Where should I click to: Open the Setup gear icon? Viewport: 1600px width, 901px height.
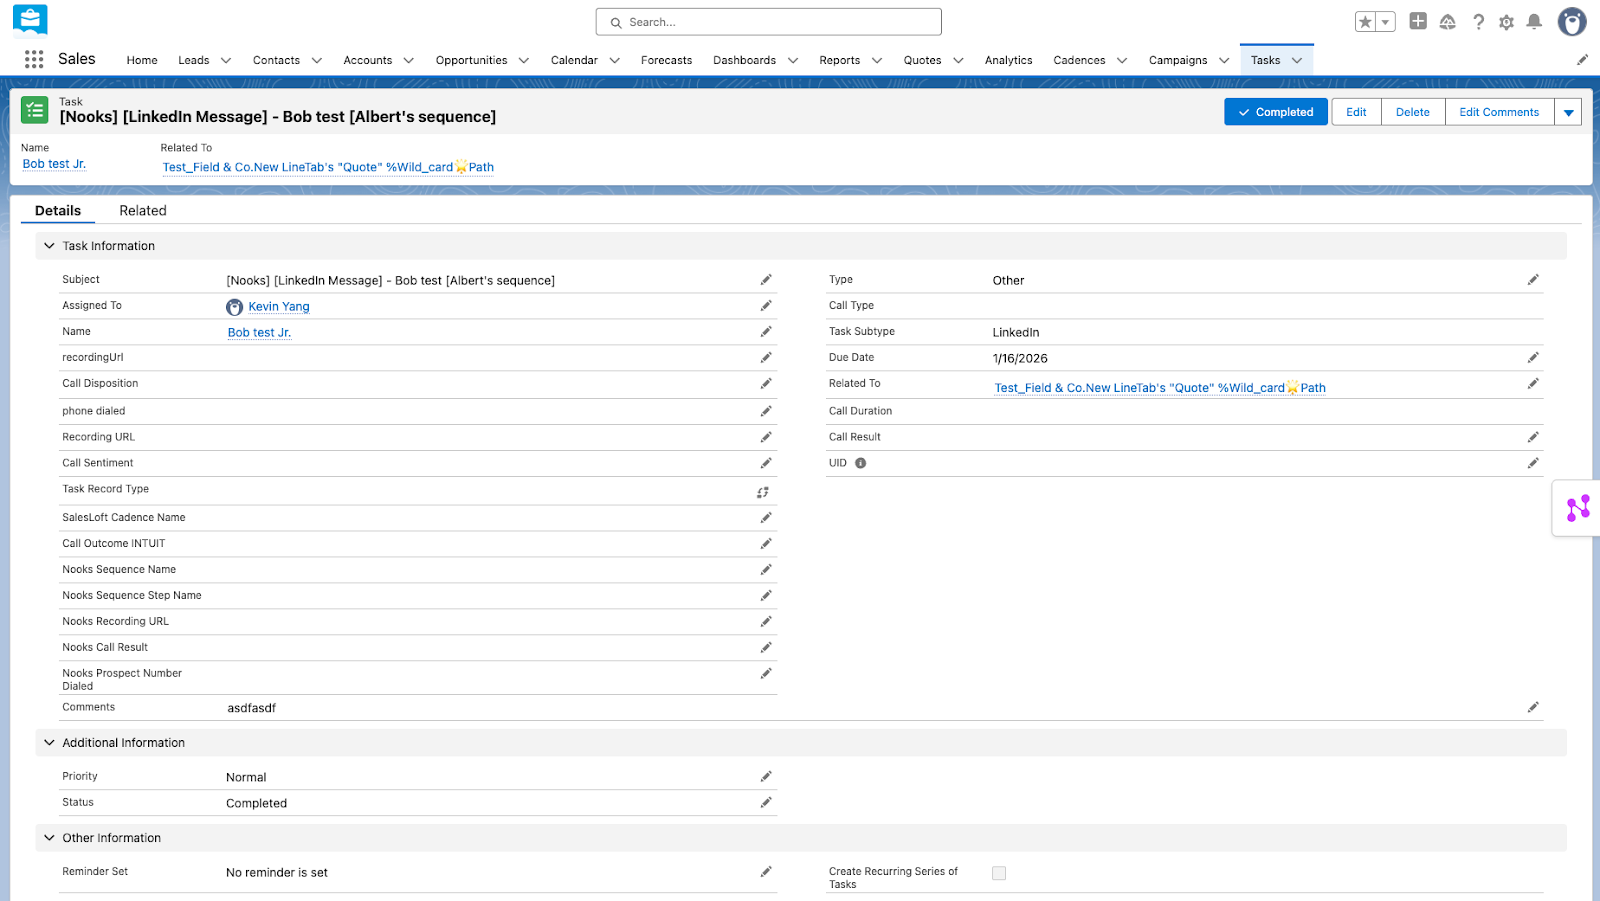[1506, 22]
